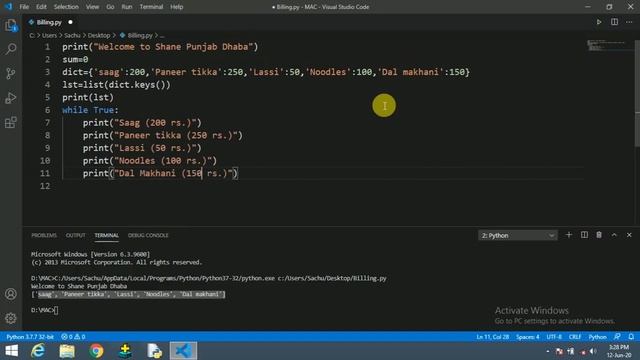Open the Manage gear menu
Screen dimensions: 640x360
click(11, 318)
